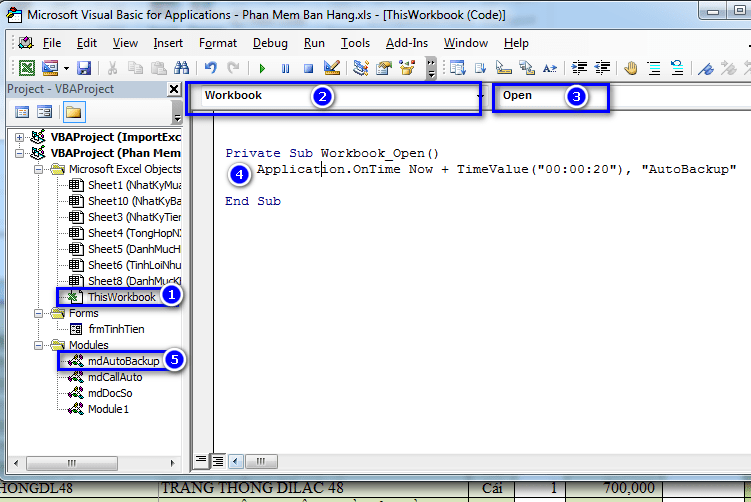Click the Comment Block icon
751x502 pixels.
pos(654,68)
